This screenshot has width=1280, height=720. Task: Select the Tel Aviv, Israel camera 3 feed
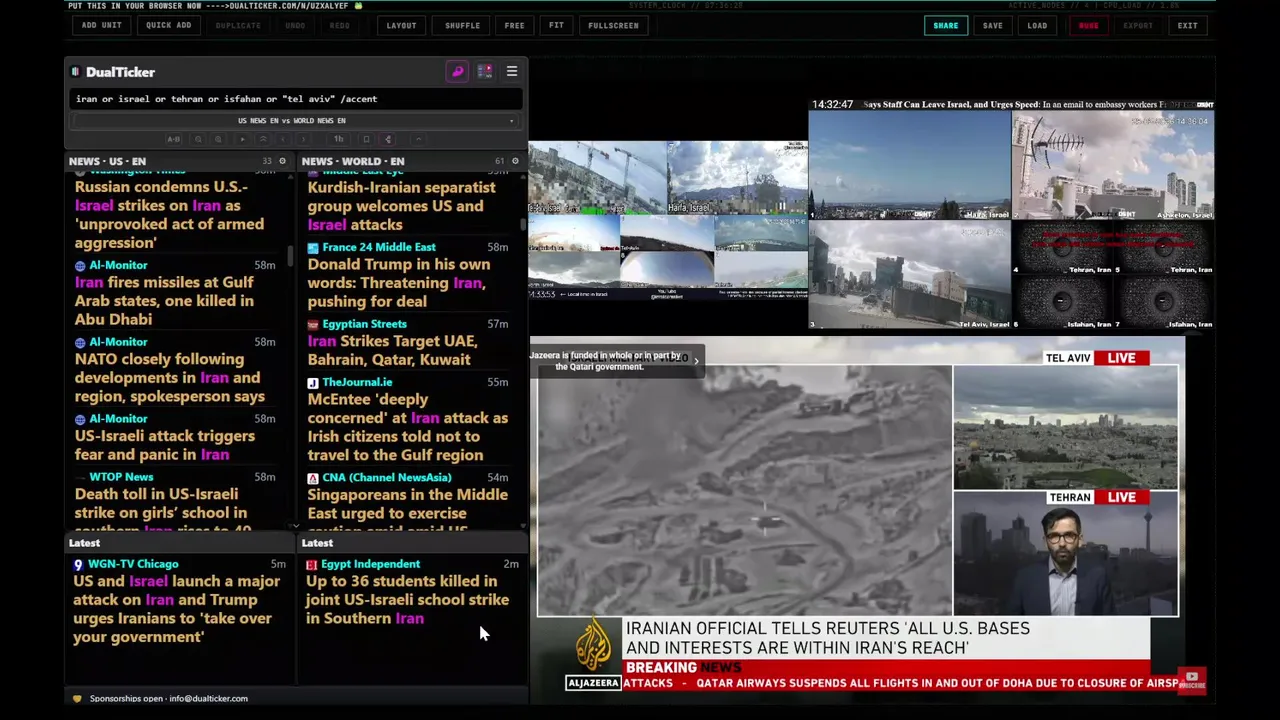click(x=909, y=274)
